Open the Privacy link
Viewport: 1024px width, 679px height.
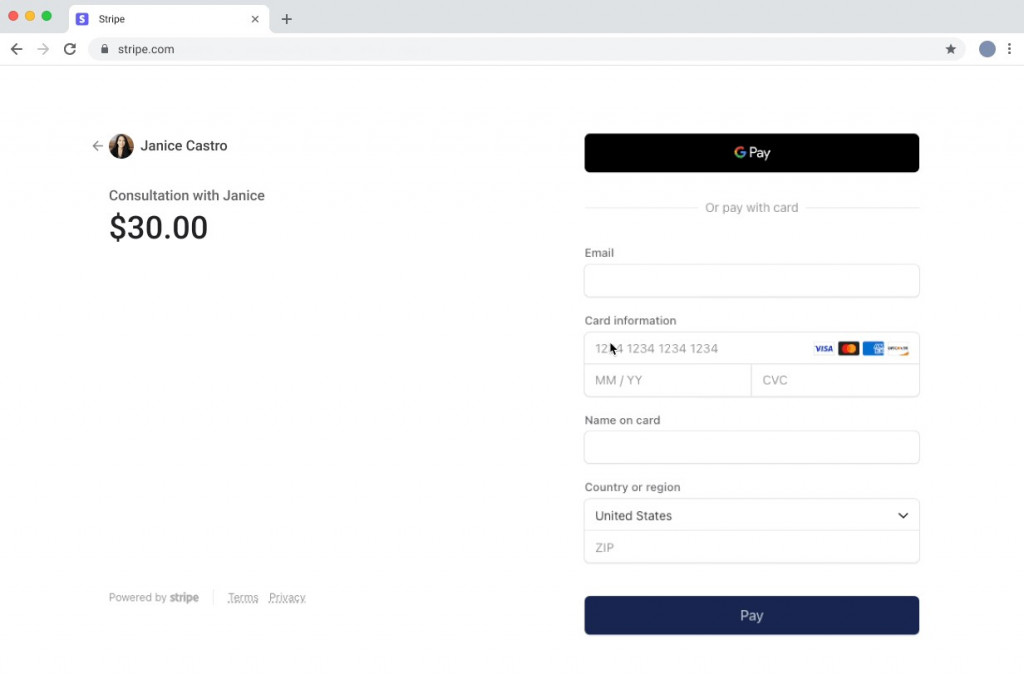pyautogui.click(x=287, y=597)
